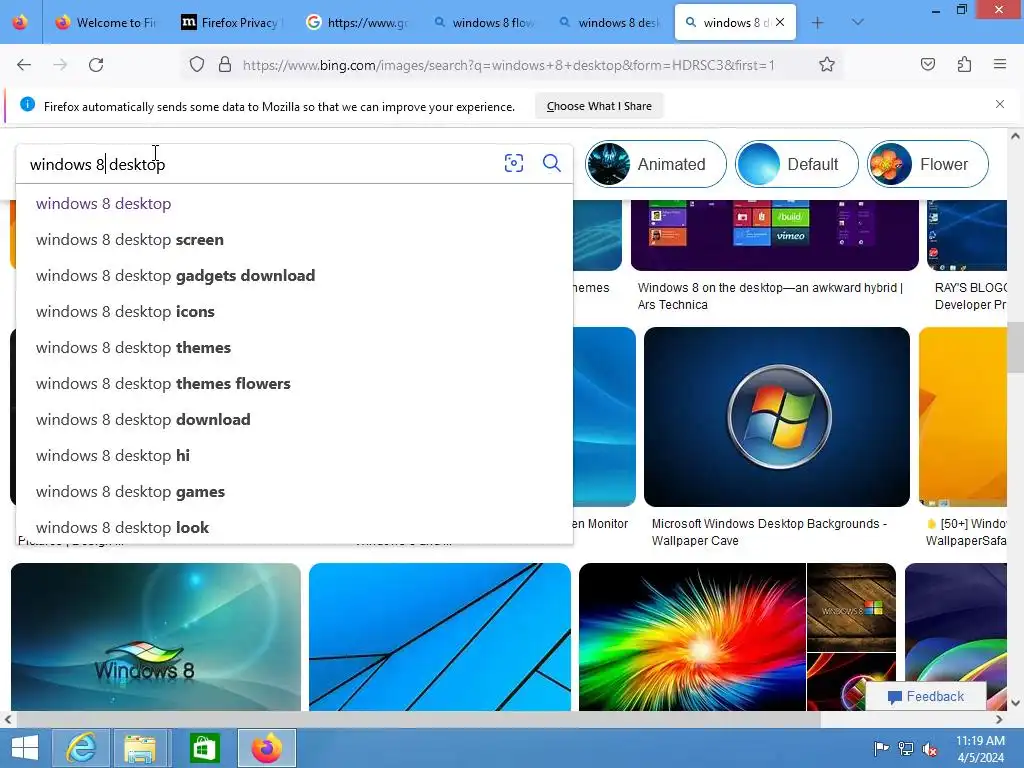Choose windows 8 desktop icons suggestion
Viewport: 1024px width, 768px height.
295,312
